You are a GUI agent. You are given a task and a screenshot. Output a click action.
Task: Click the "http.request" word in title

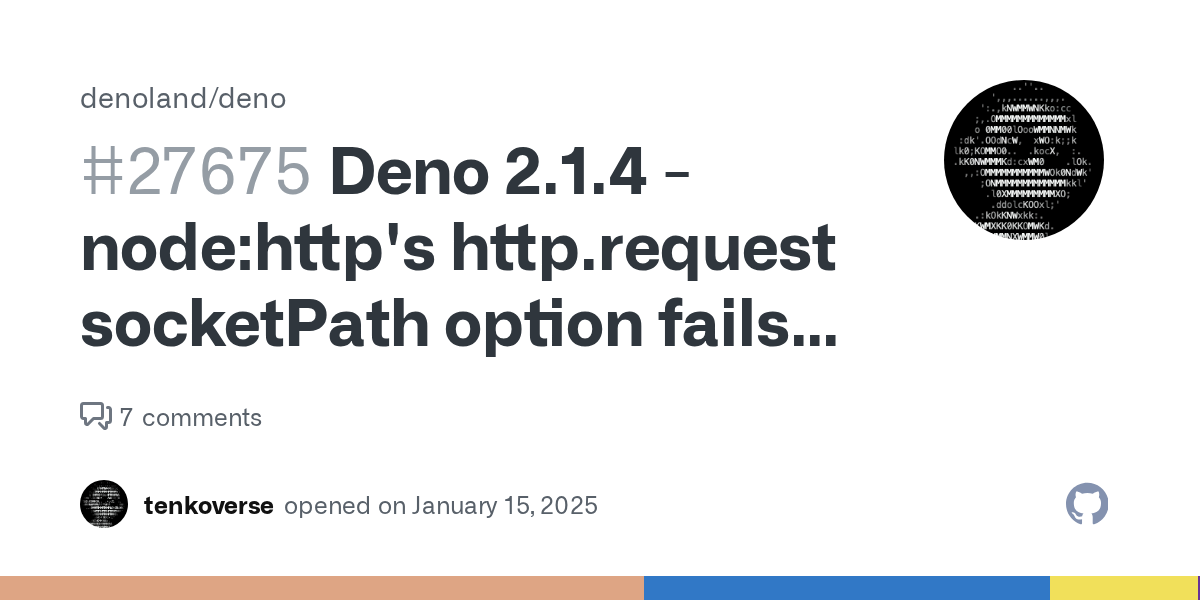(643, 248)
